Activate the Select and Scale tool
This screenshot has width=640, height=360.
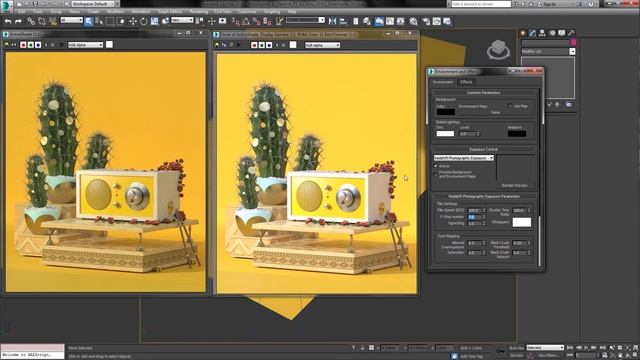[154, 21]
